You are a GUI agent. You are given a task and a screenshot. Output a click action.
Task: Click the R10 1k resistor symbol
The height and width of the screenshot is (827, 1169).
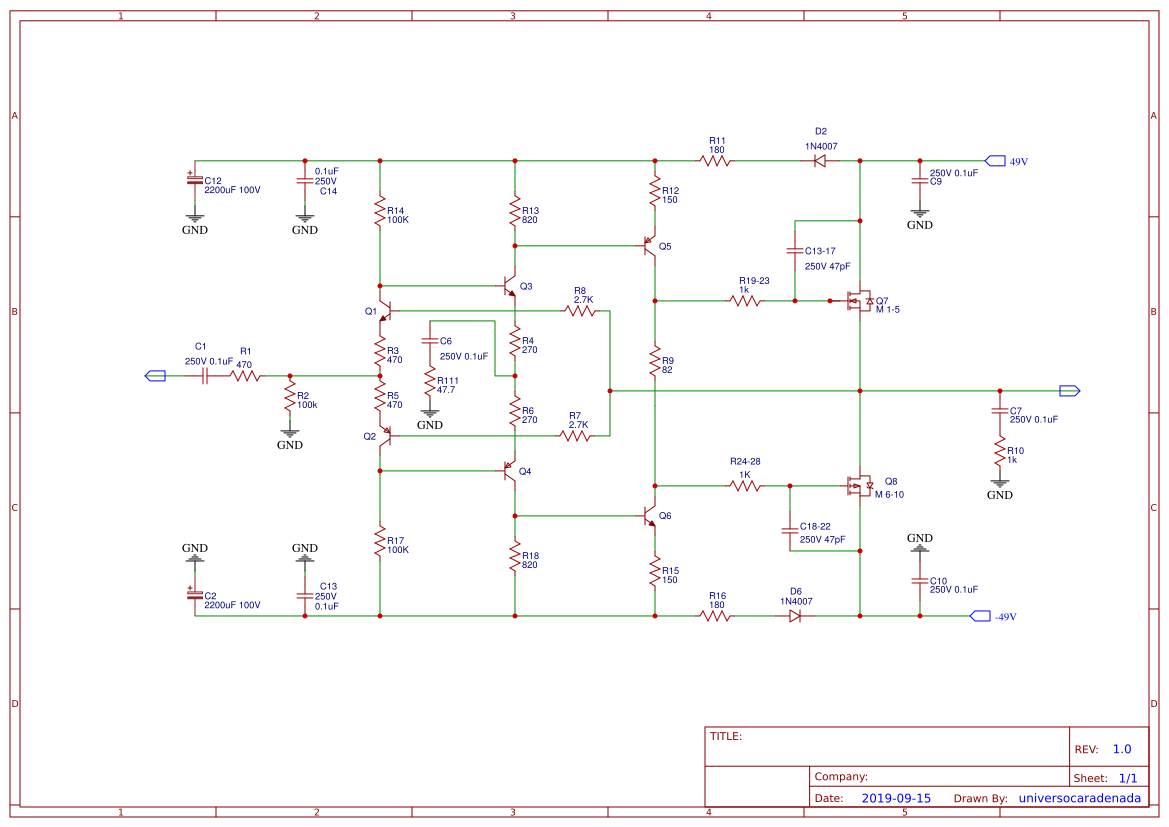1000,451
